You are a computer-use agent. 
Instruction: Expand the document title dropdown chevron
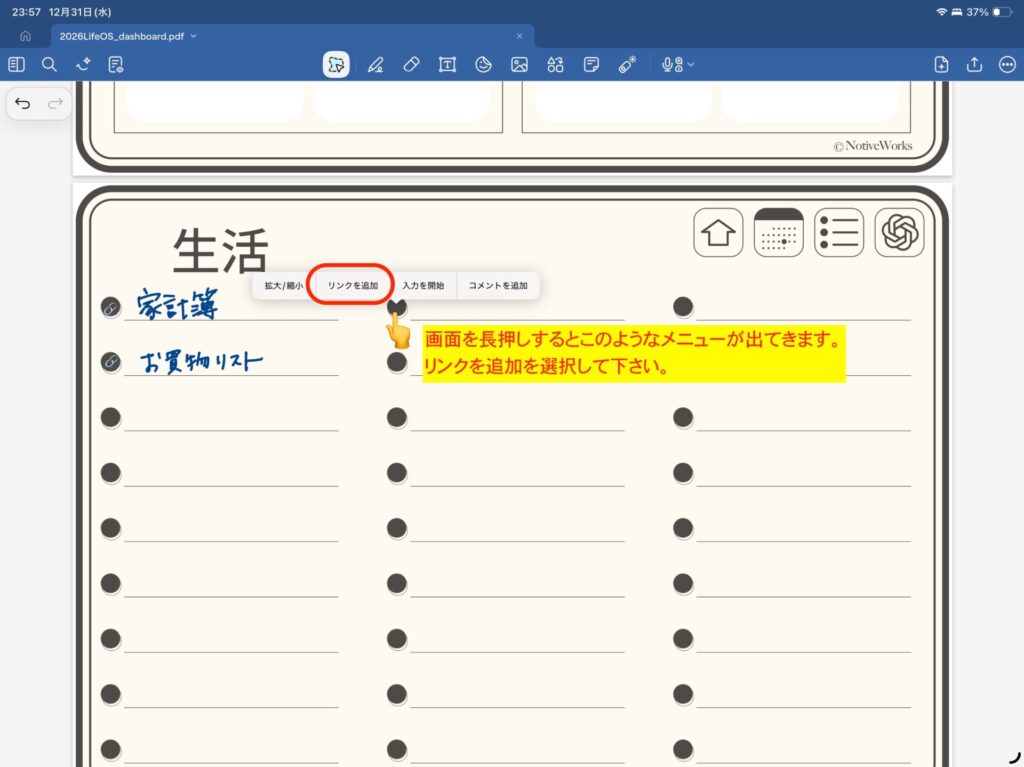click(193, 36)
